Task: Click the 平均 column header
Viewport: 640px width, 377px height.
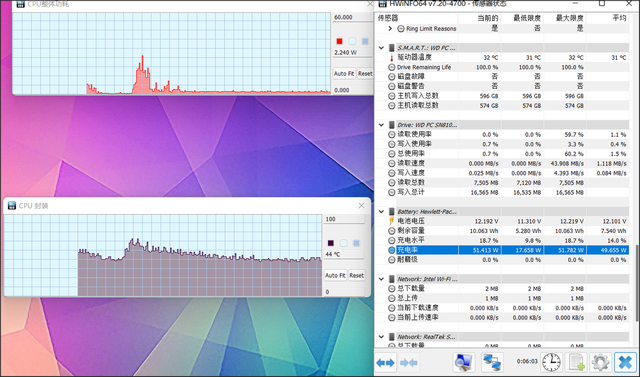Action: pyautogui.click(x=619, y=18)
